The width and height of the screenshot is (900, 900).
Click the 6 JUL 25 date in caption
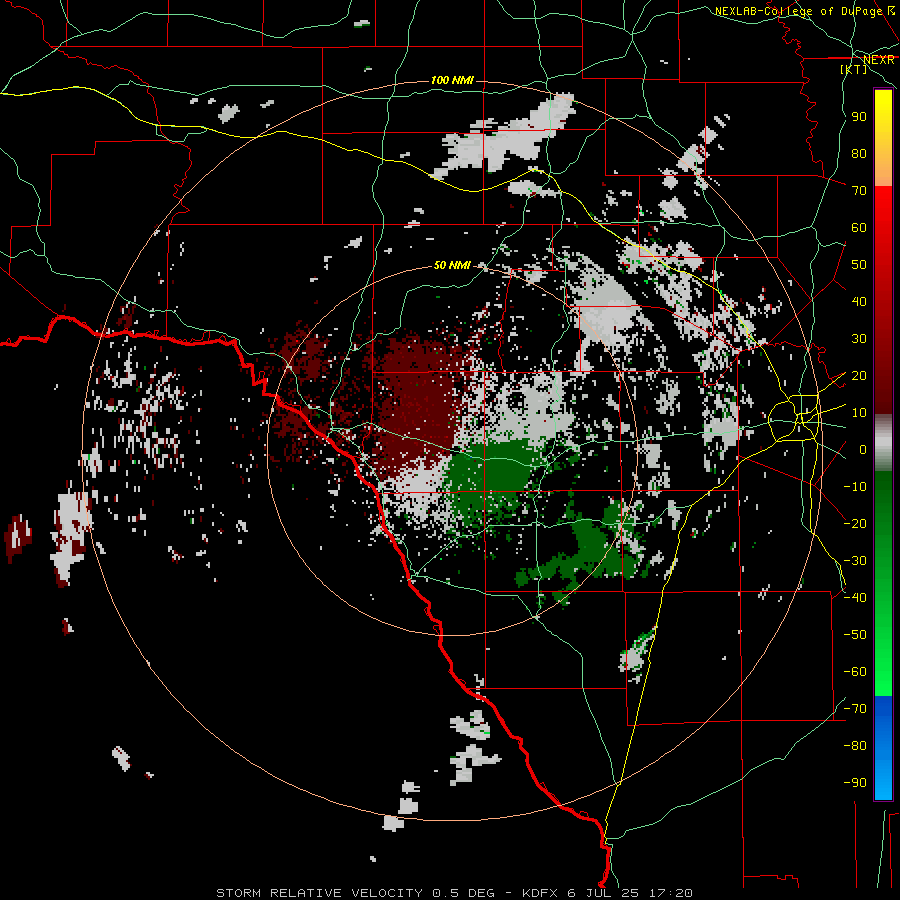pos(604,893)
